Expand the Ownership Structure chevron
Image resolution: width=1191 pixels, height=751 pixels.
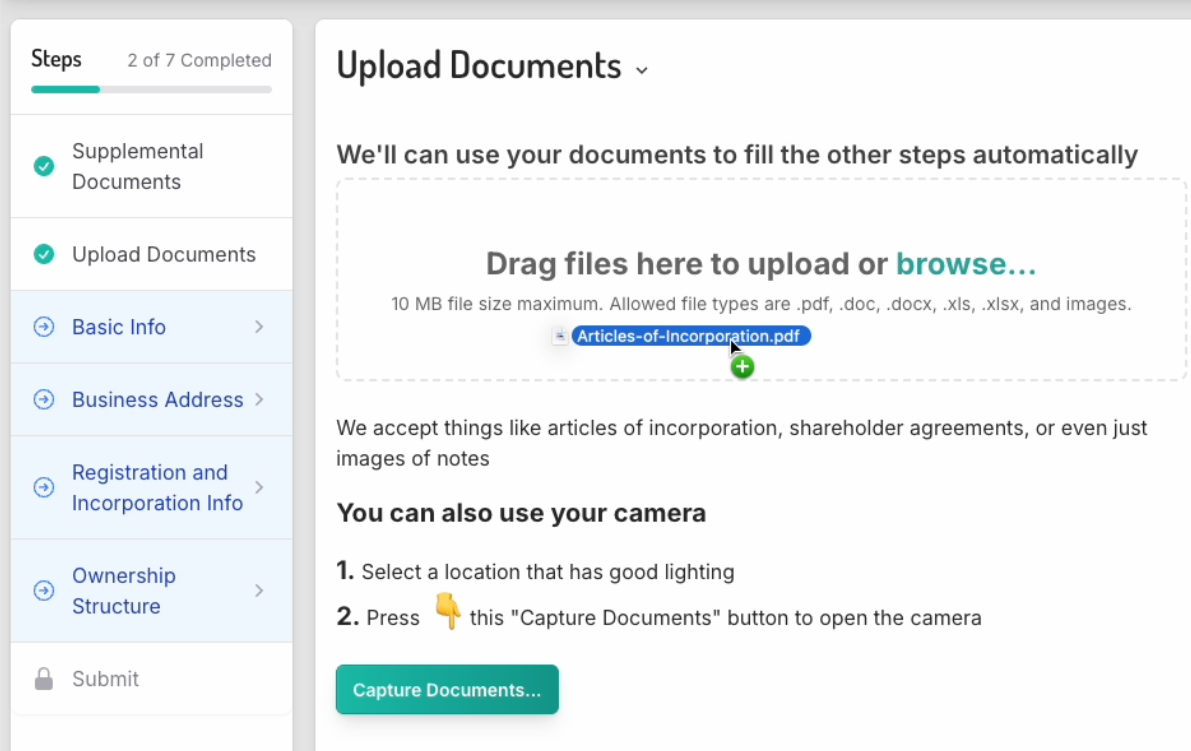[259, 591]
